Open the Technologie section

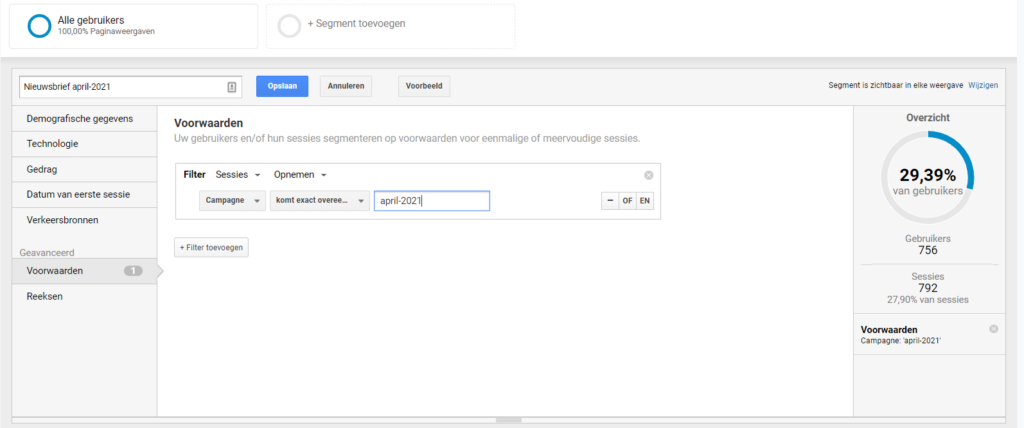coord(84,144)
